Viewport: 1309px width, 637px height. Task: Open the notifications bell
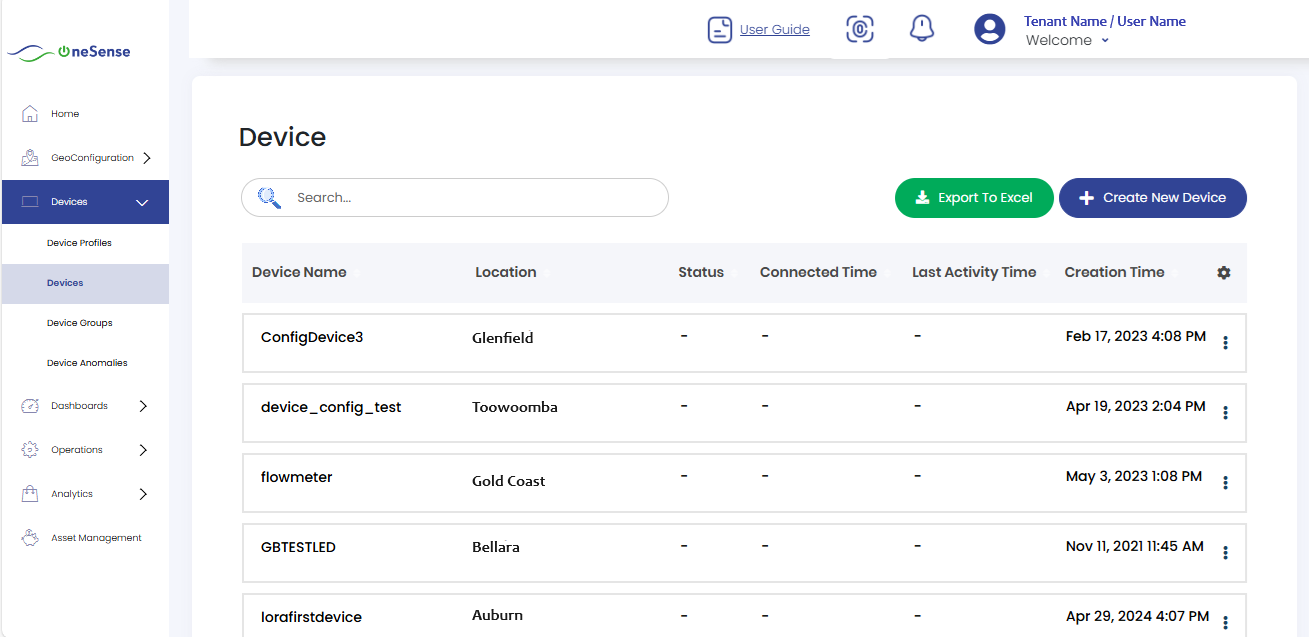click(x=921, y=29)
